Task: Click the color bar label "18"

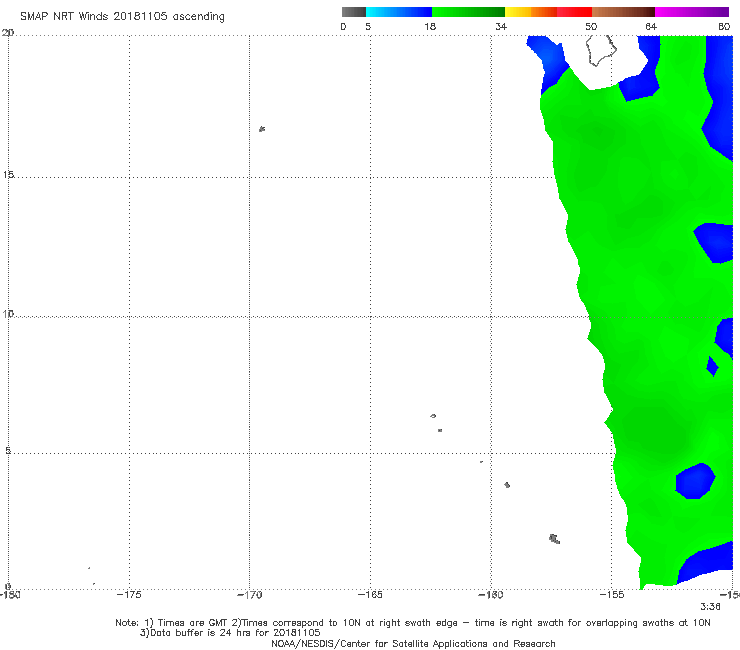Action: [430, 26]
